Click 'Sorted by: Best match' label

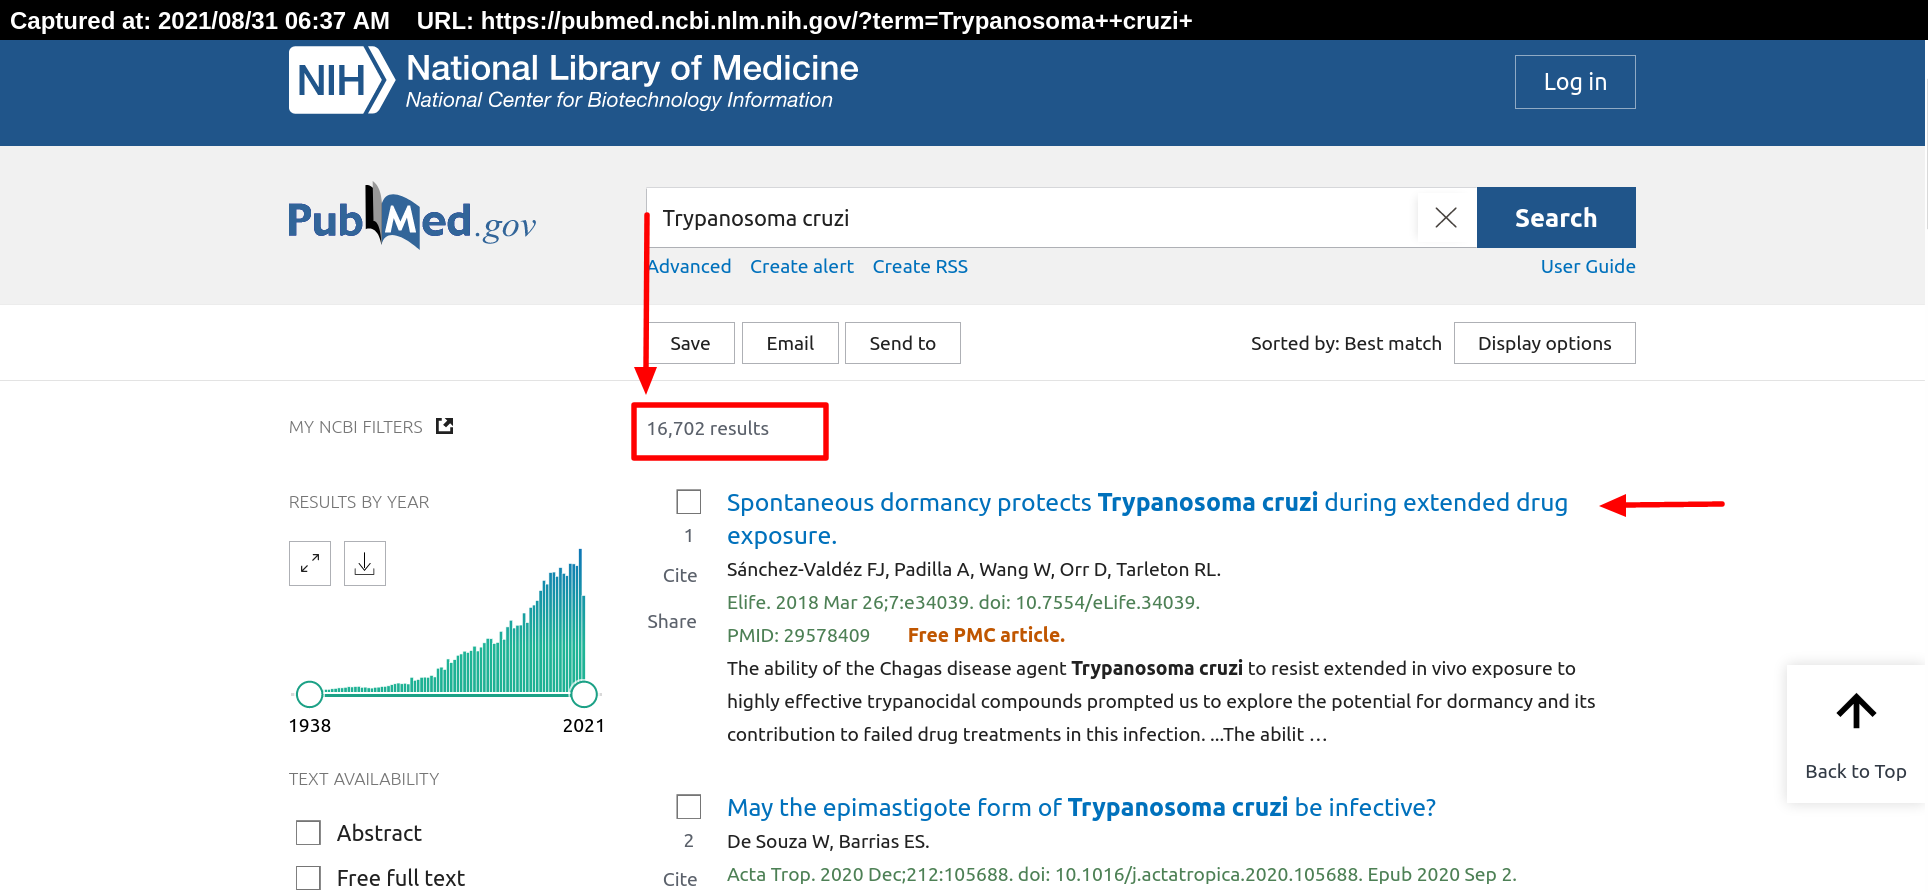tap(1346, 343)
